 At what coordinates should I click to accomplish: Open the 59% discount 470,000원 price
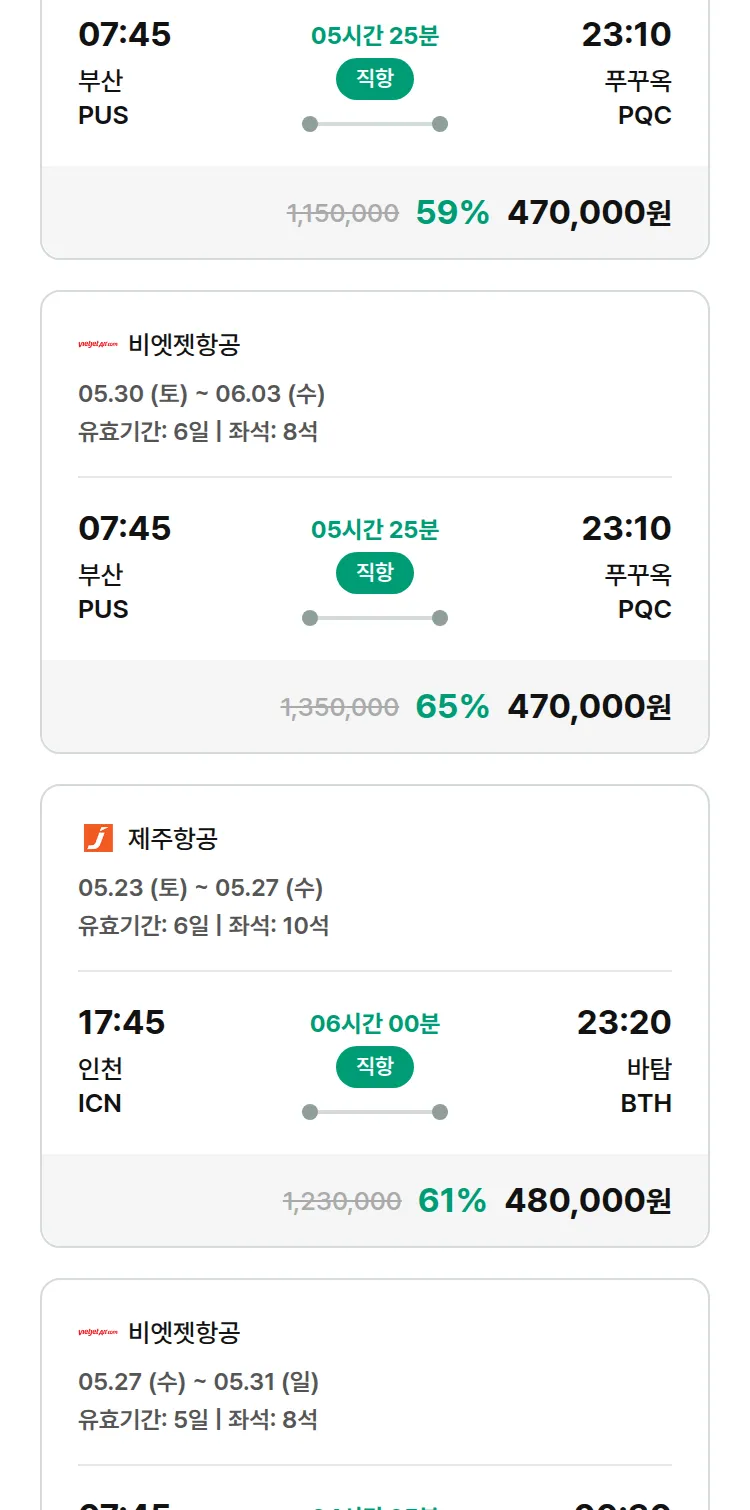click(x=590, y=212)
